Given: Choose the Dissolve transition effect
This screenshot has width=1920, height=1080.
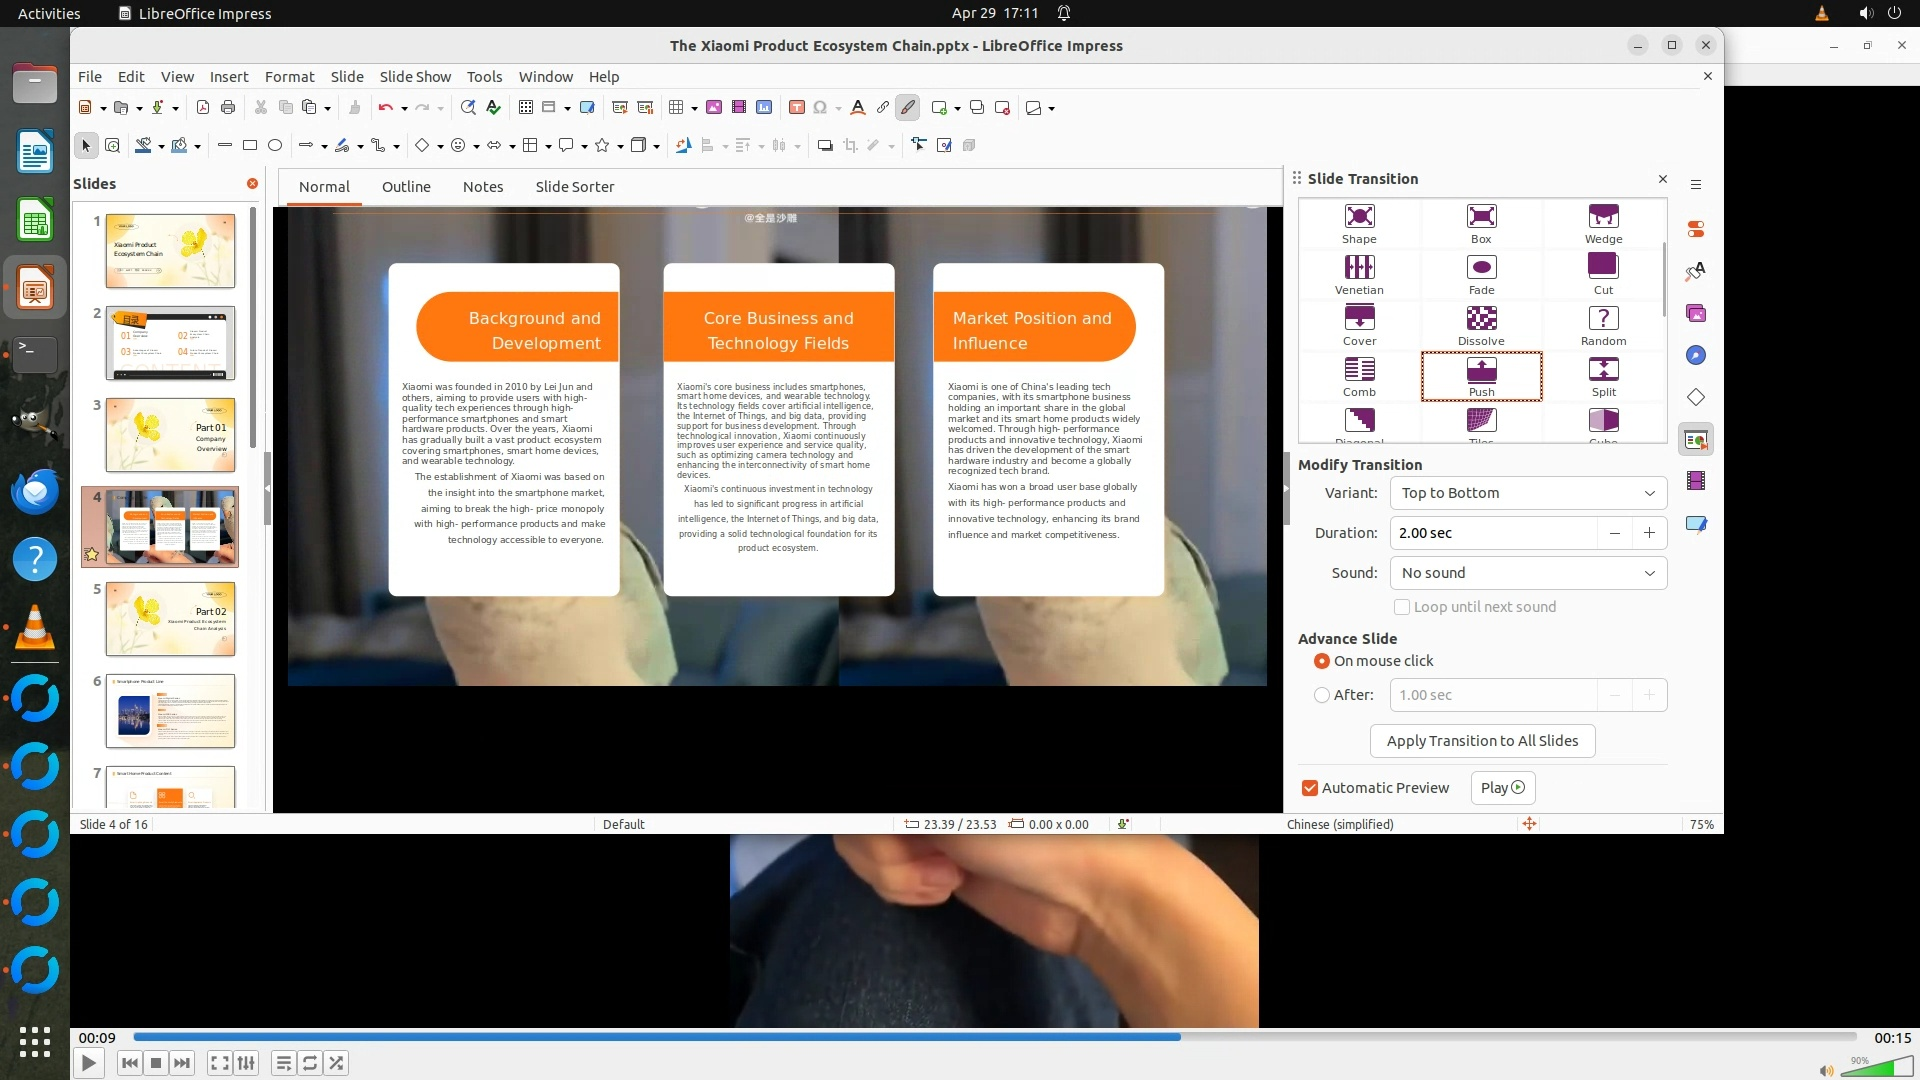Looking at the screenshot, I should pos(1481,319).
